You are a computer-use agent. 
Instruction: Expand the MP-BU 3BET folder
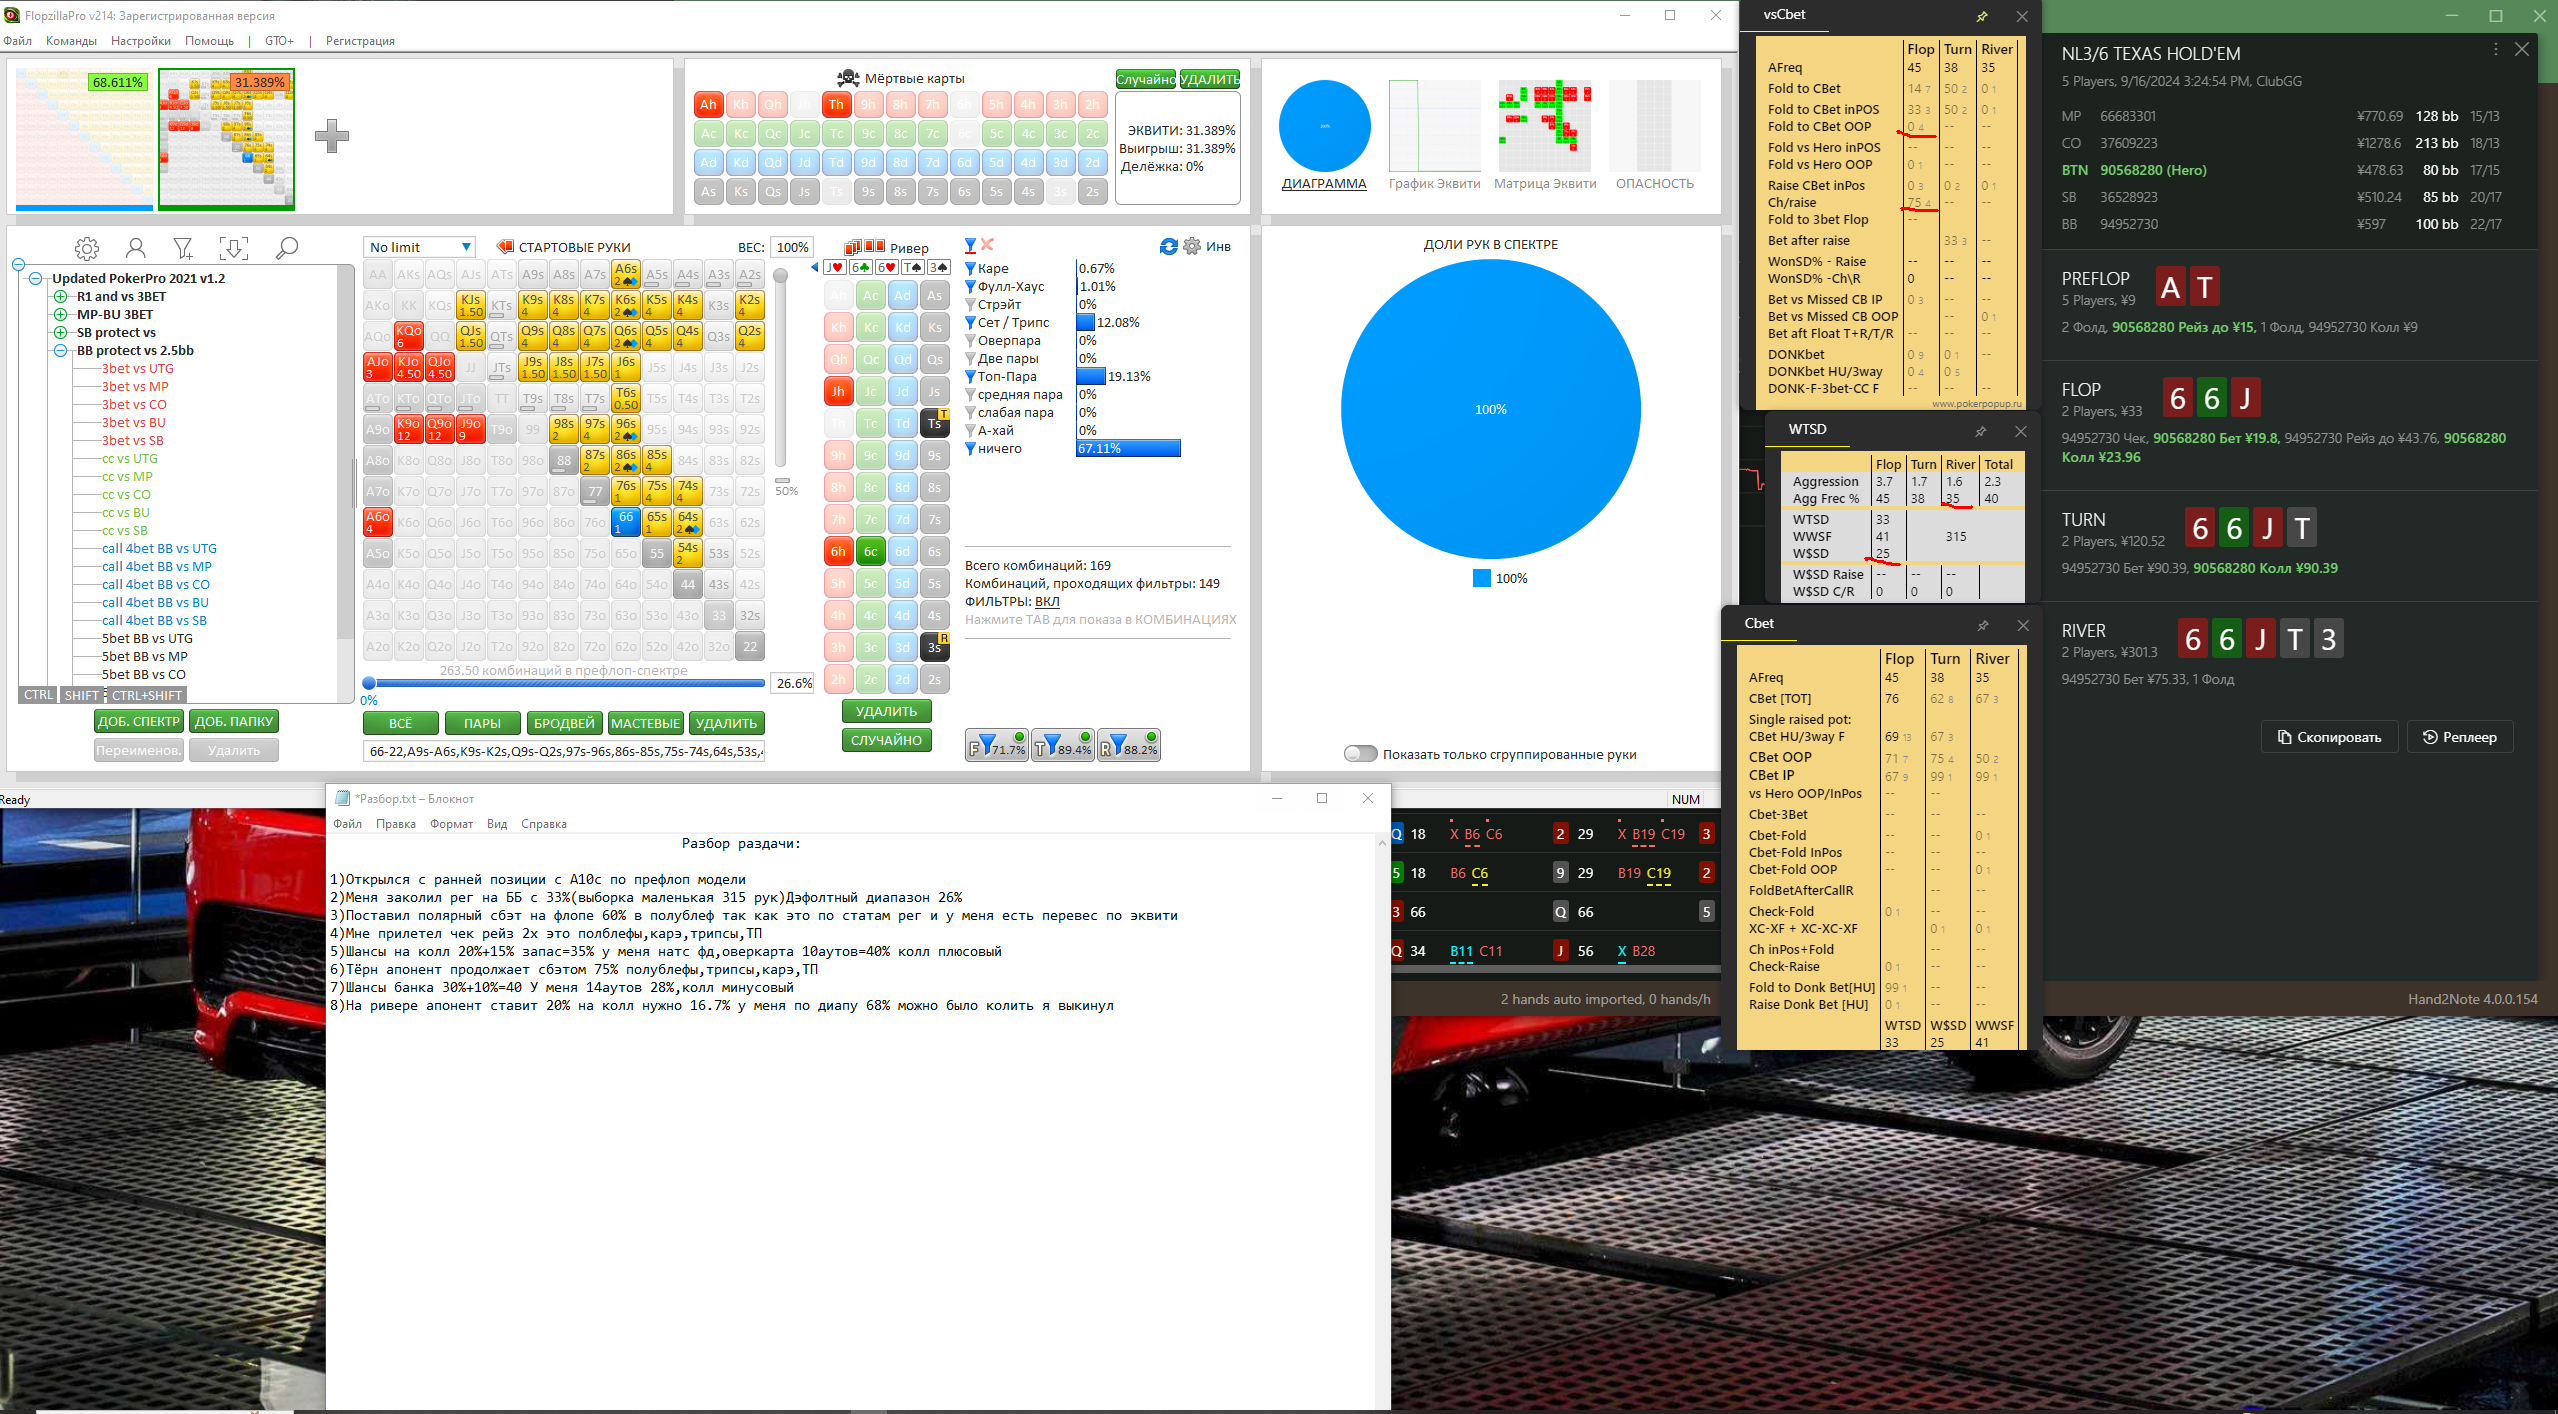click(x=60, y=314)
